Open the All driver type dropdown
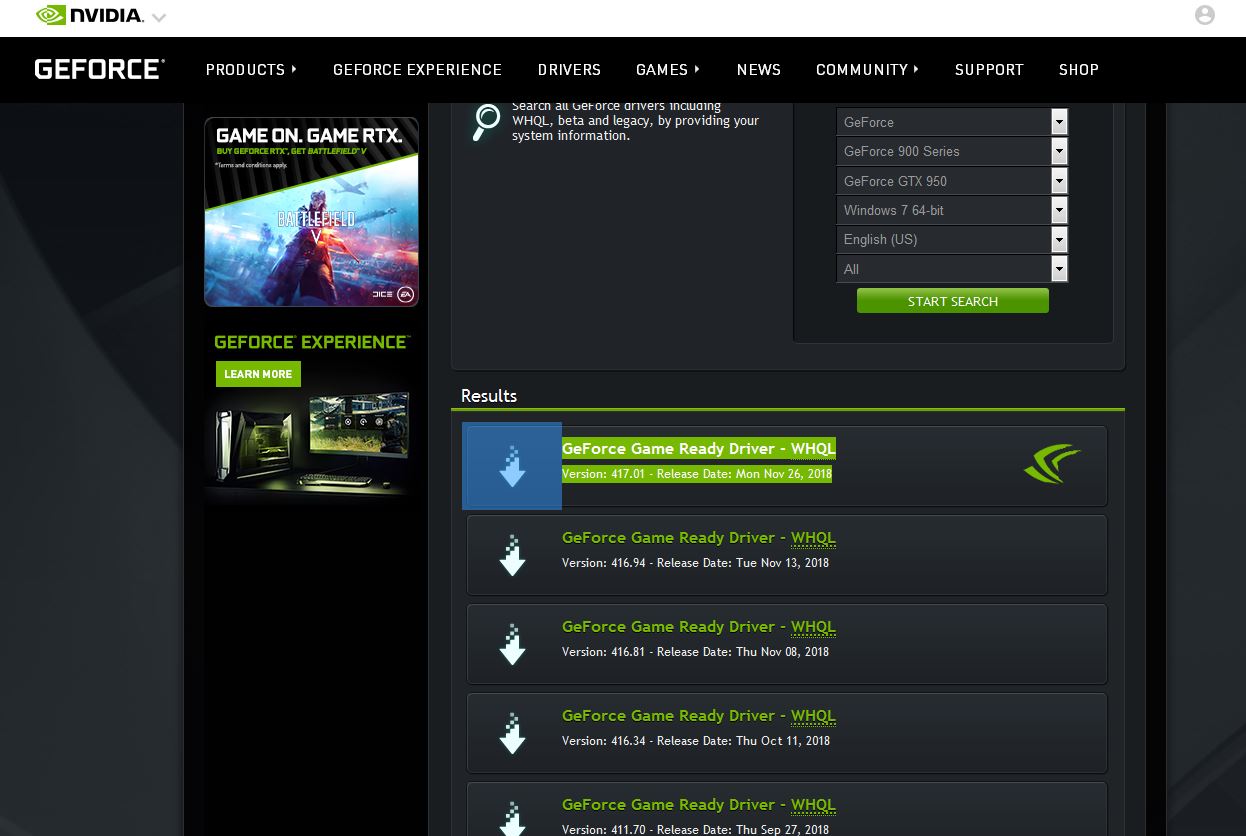1246x836 pixels. click(x=952, y=269)
